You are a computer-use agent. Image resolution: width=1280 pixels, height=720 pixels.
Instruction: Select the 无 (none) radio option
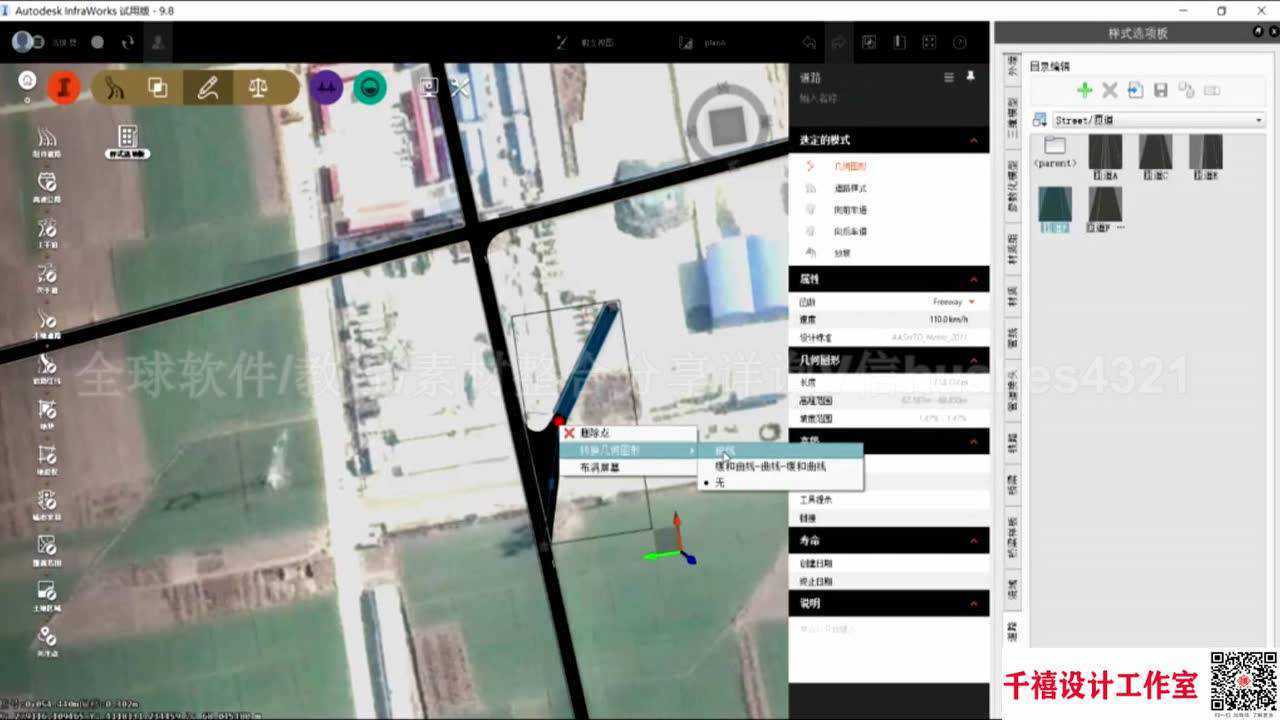(719, 482)
